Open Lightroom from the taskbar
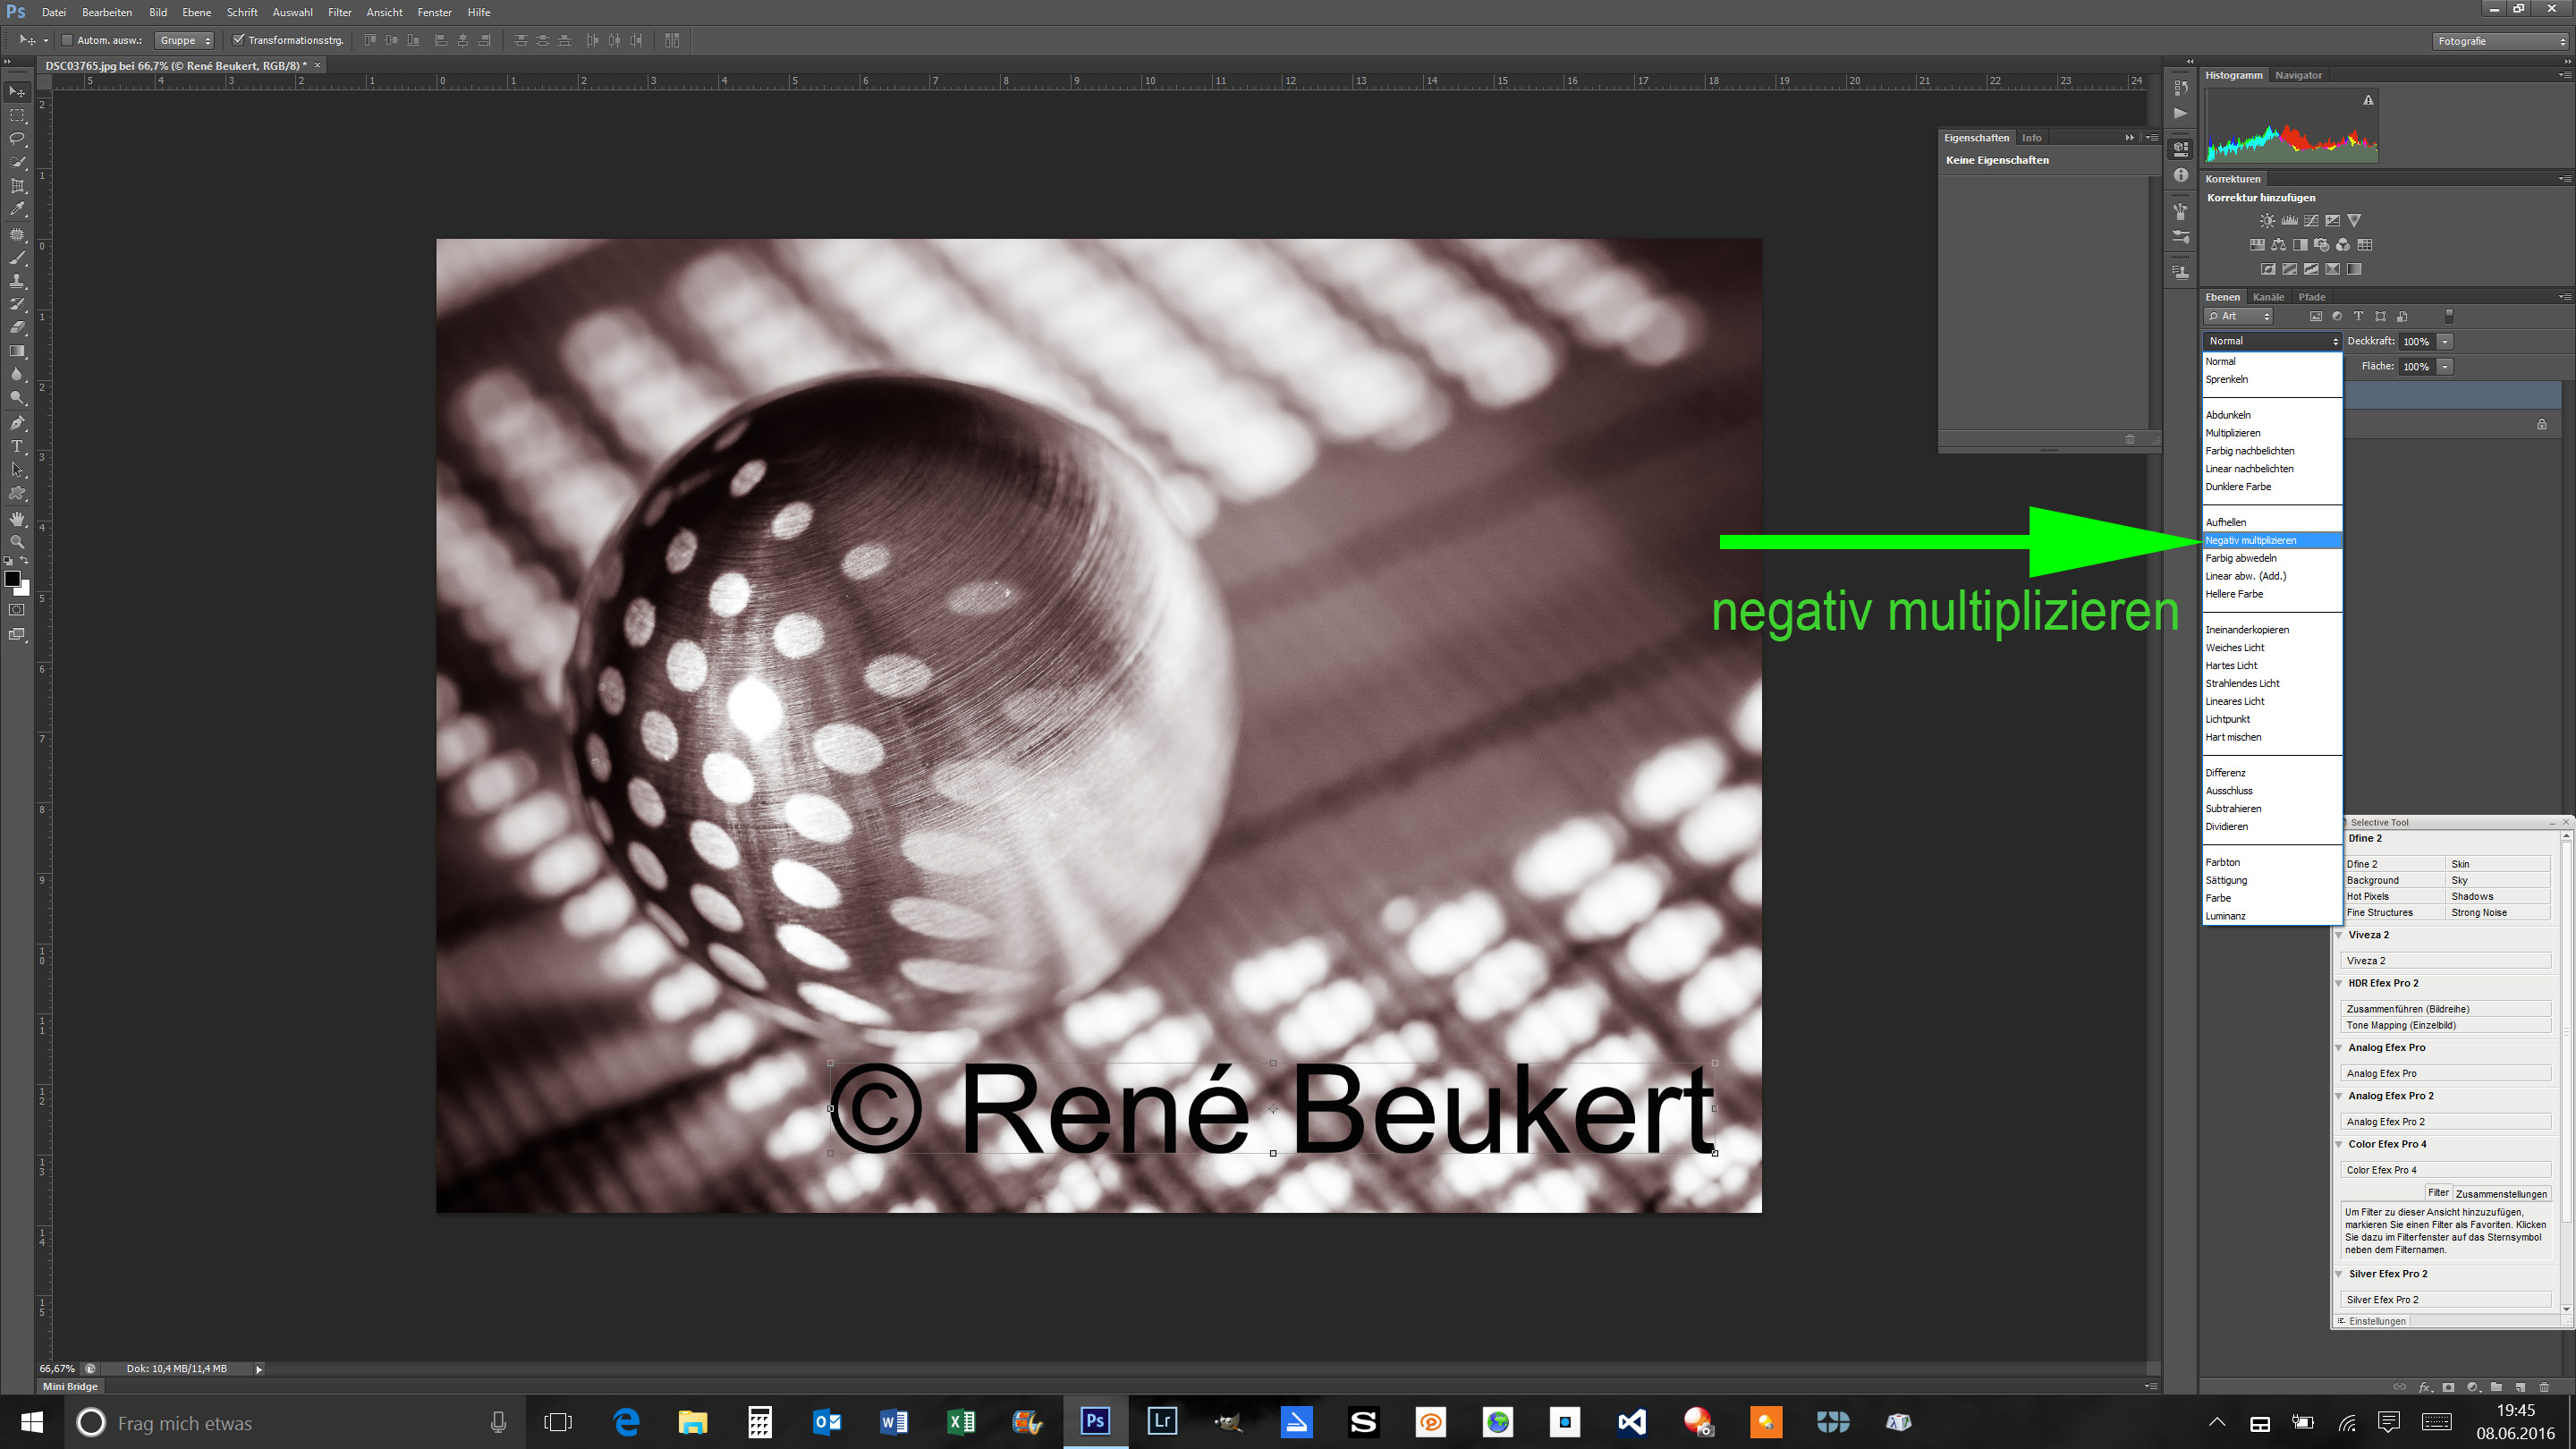The width and height of the screenshot is (2576, 1449). (x=1162, y=1421)
